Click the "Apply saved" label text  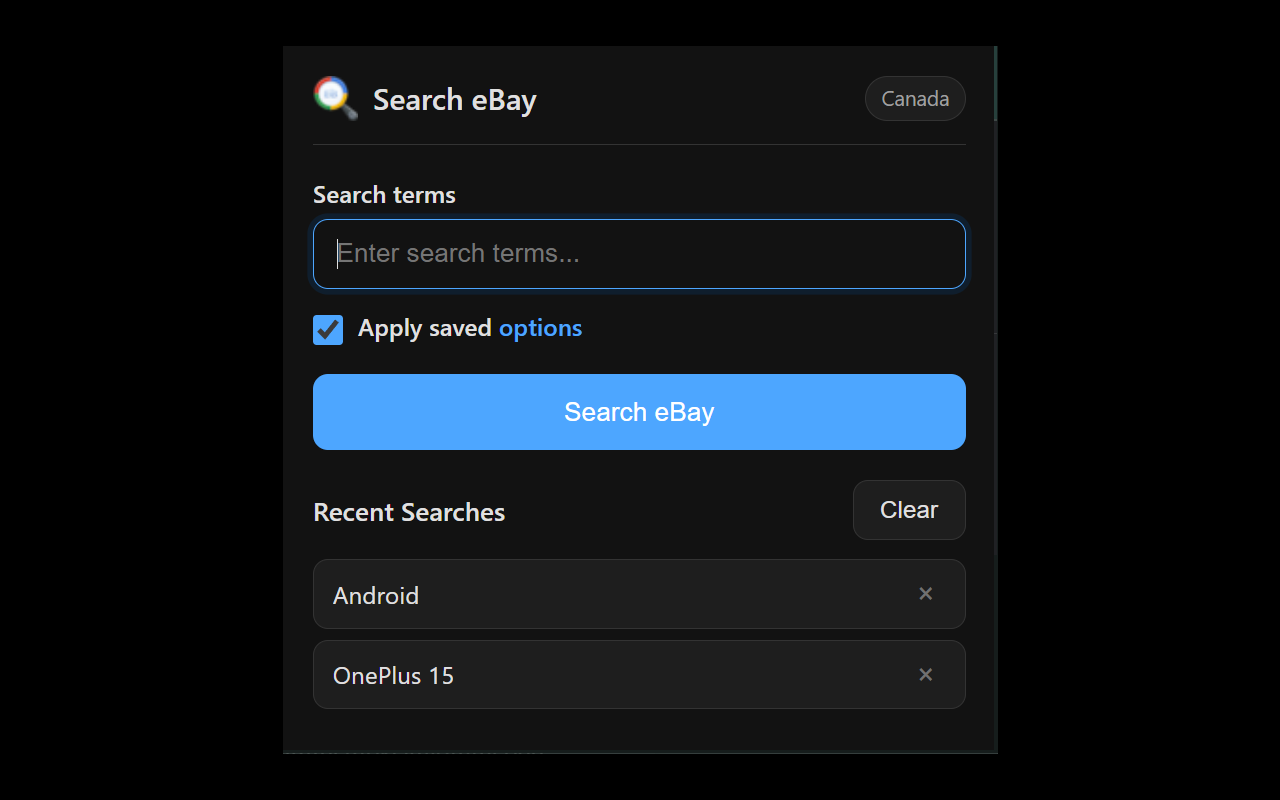pyautogui.click(x=424, y=328)
